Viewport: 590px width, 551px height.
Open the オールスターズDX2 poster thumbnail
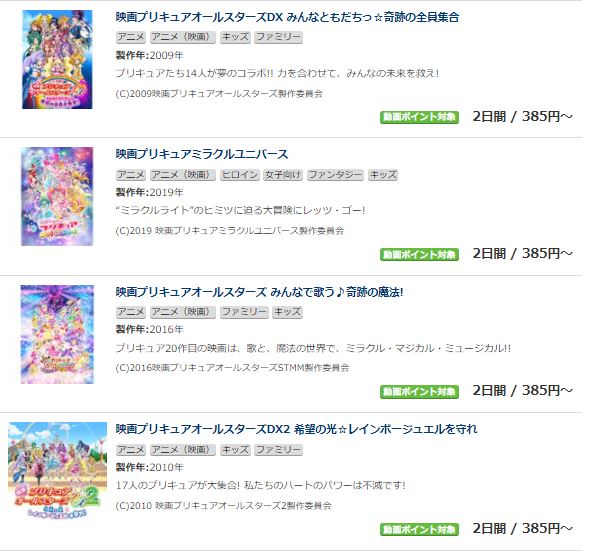(58, 470)
